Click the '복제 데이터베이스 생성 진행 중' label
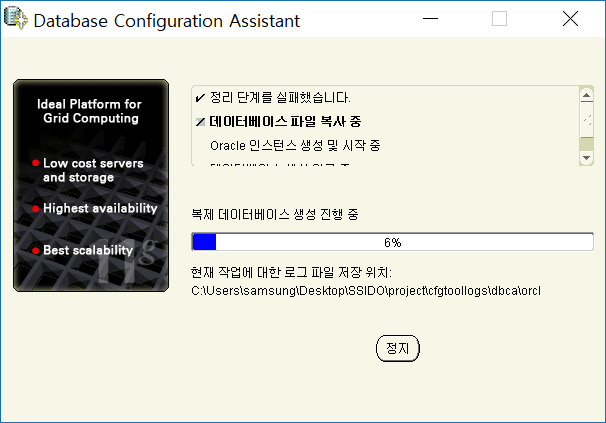The height and width of the screenshot is (423, 606). point(275,214)
